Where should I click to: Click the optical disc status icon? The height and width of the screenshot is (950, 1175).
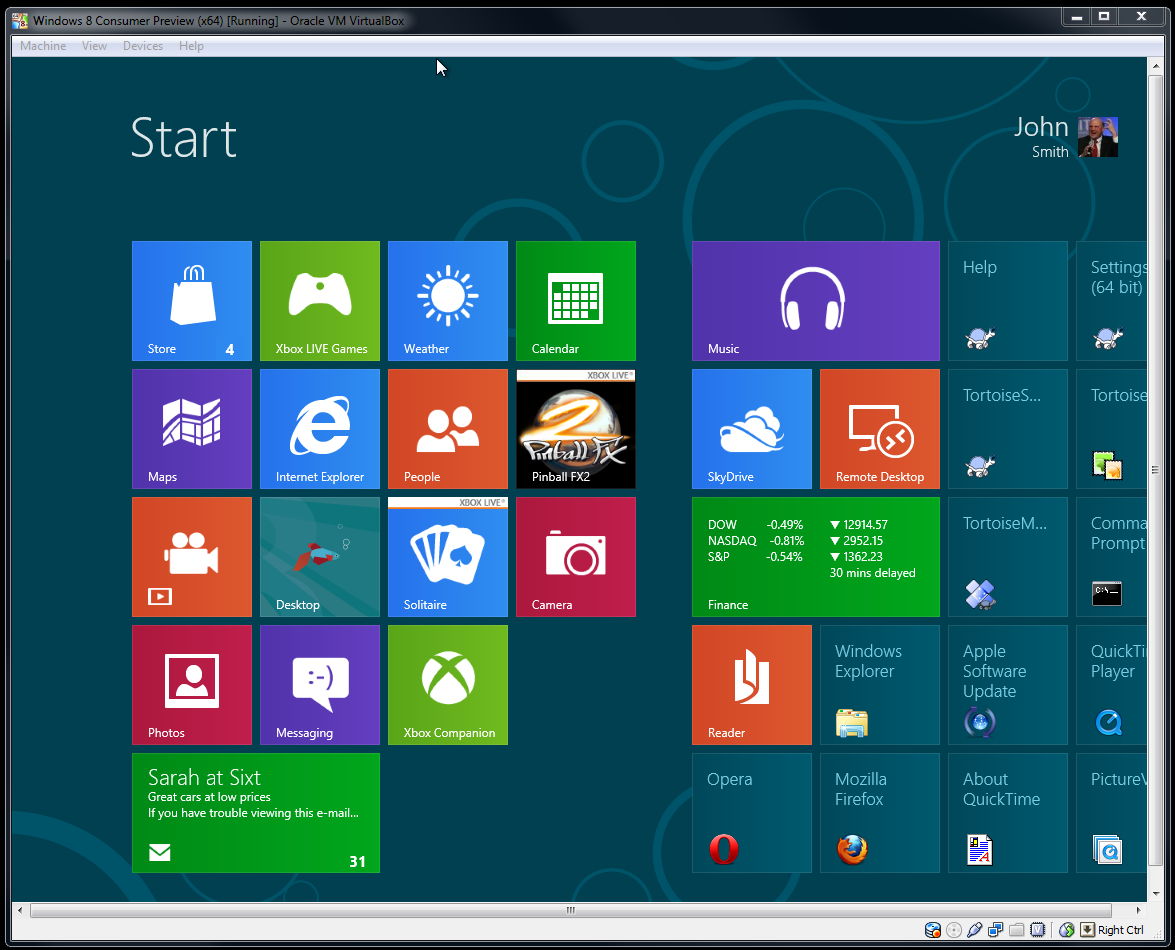point(954,930)
